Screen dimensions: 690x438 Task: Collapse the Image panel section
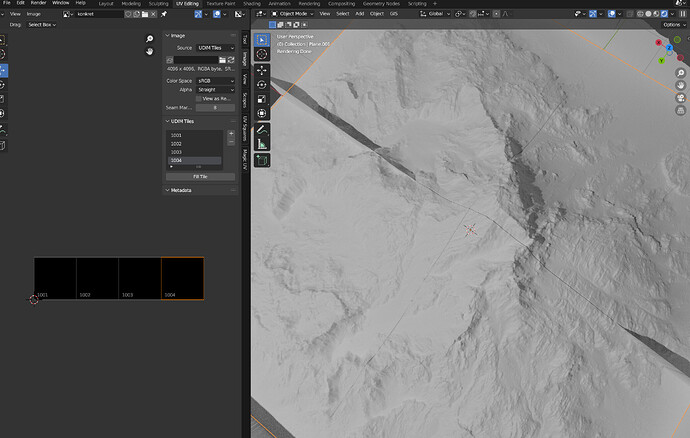coord(167,36)
